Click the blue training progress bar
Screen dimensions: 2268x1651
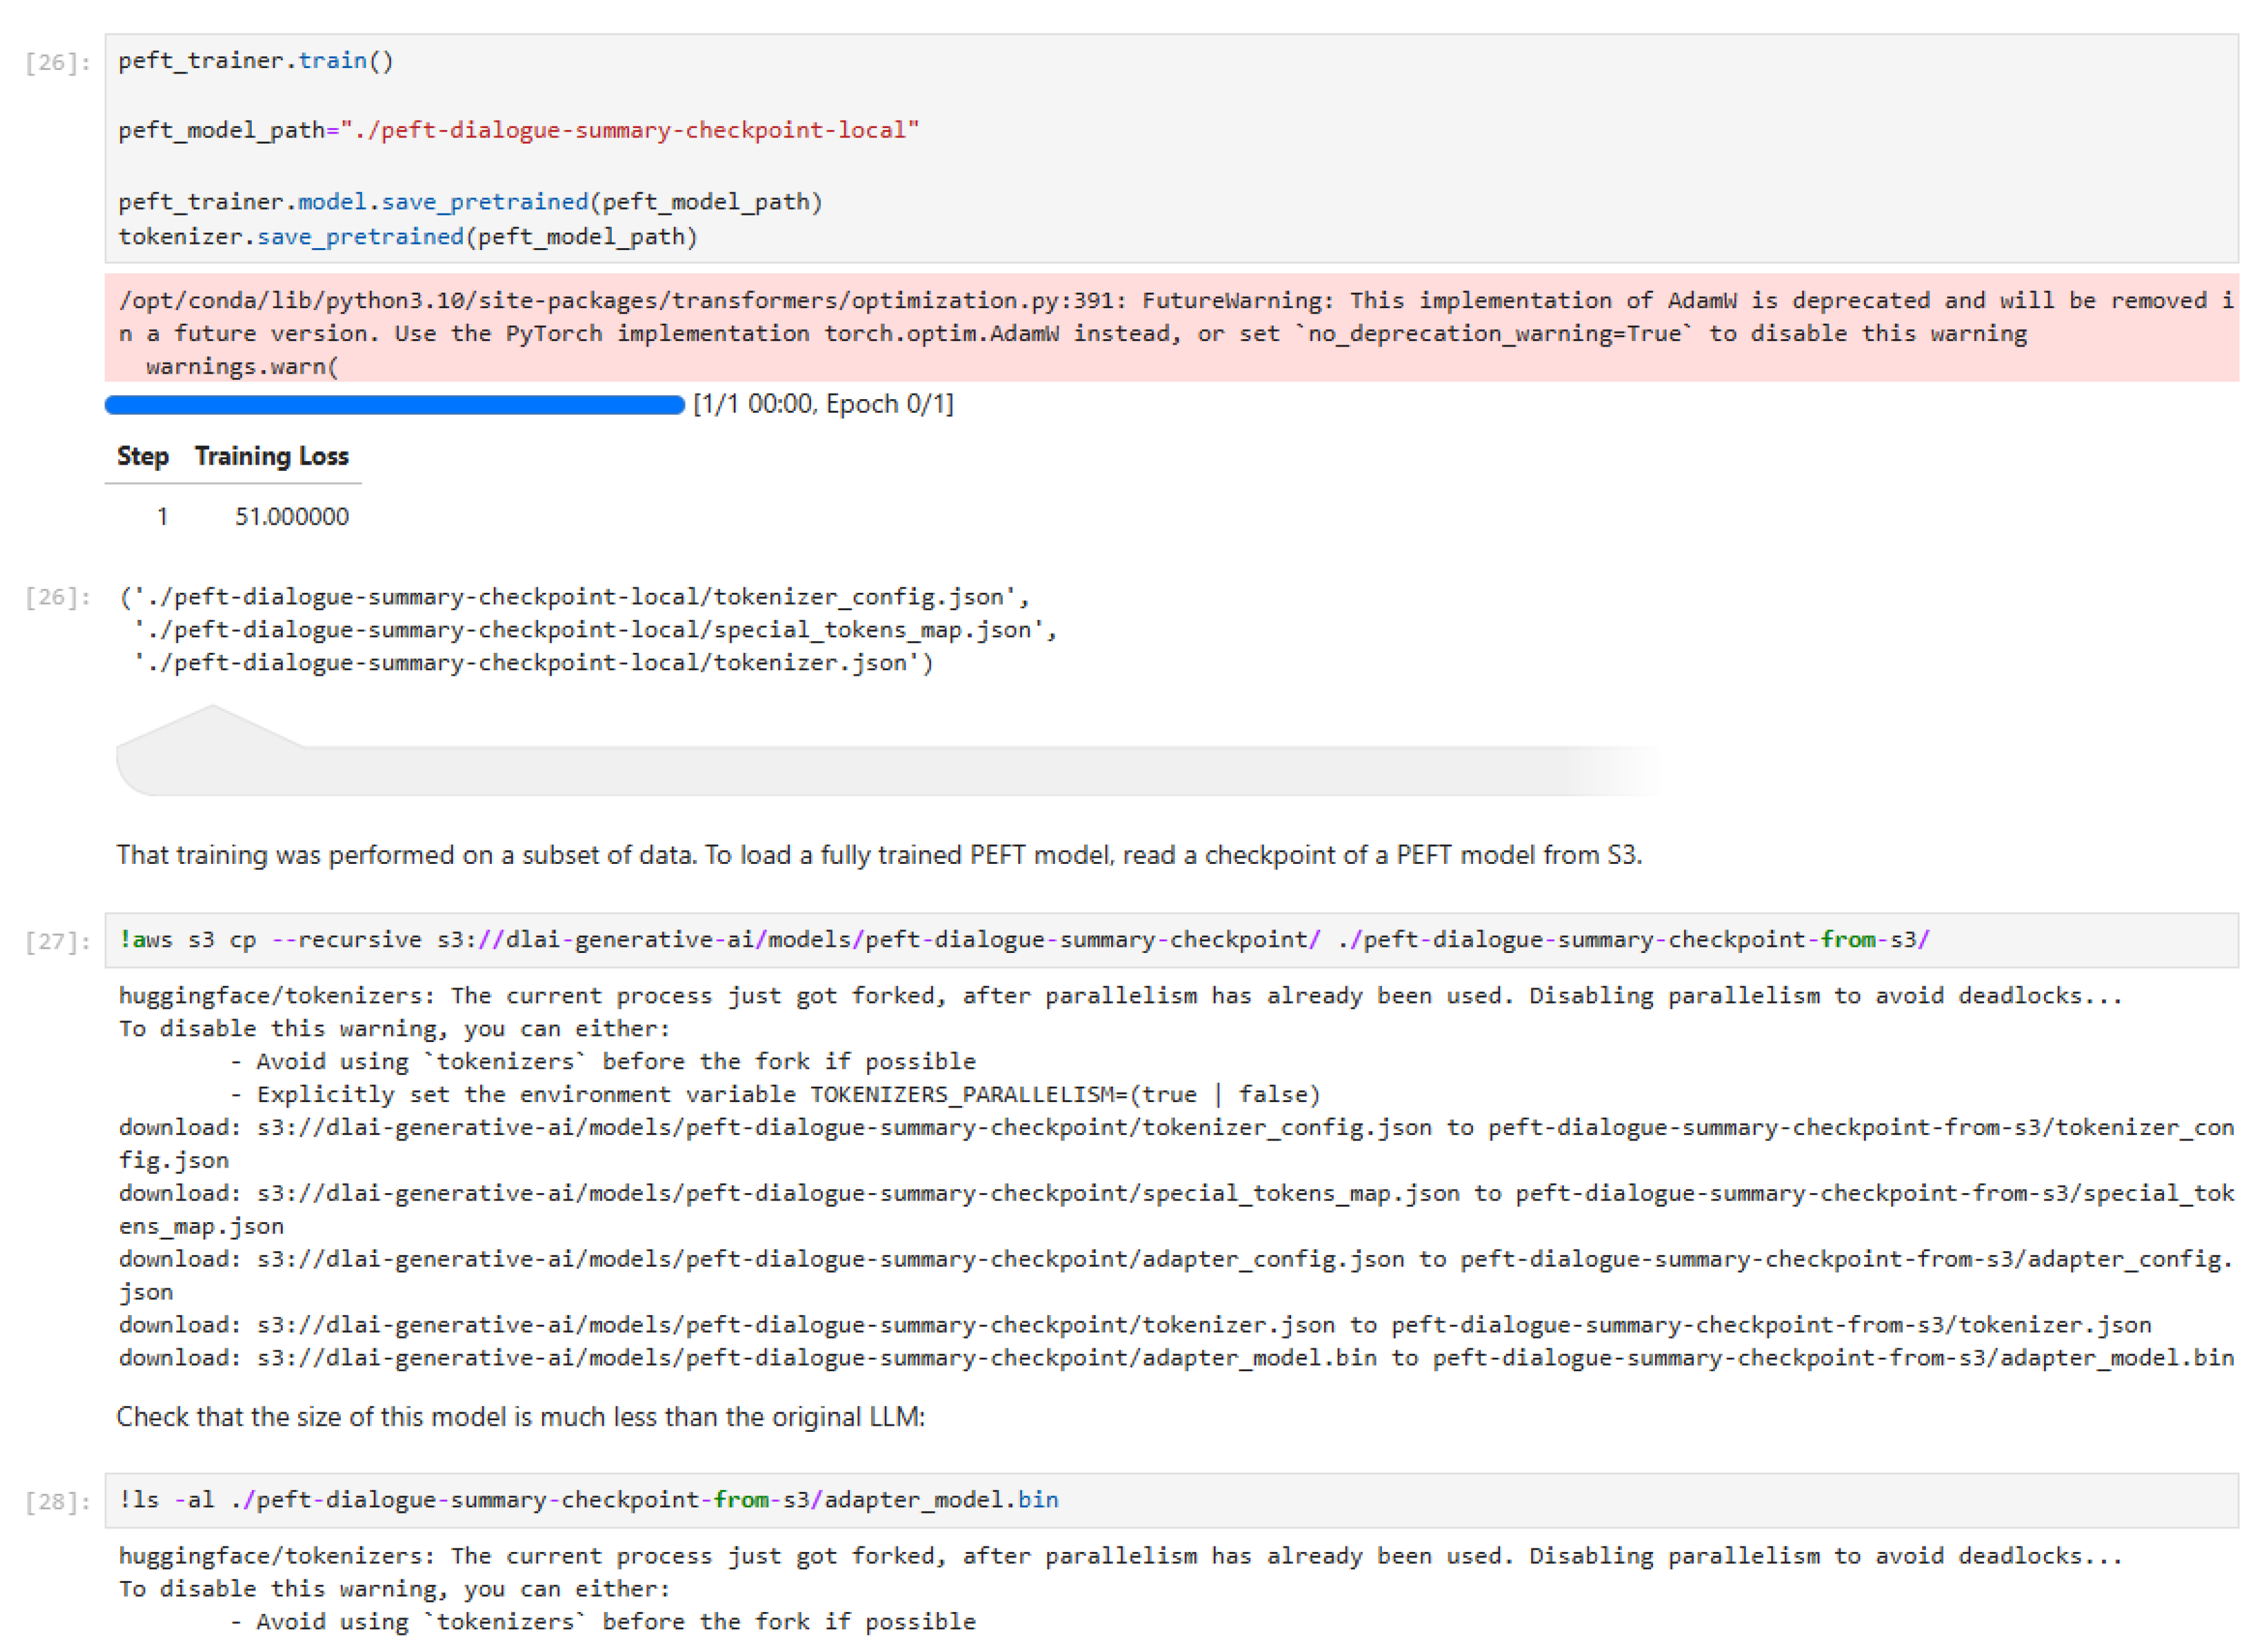point(394,405)
